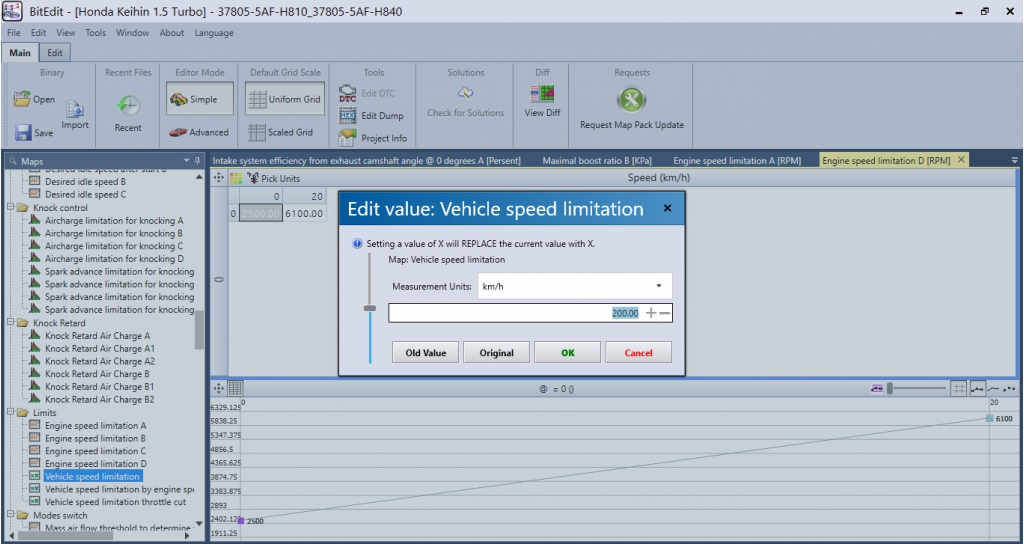Click vertical value slider handle in dialog
This screenshot has width=1024, height=544.
click(x=370, y=308)
